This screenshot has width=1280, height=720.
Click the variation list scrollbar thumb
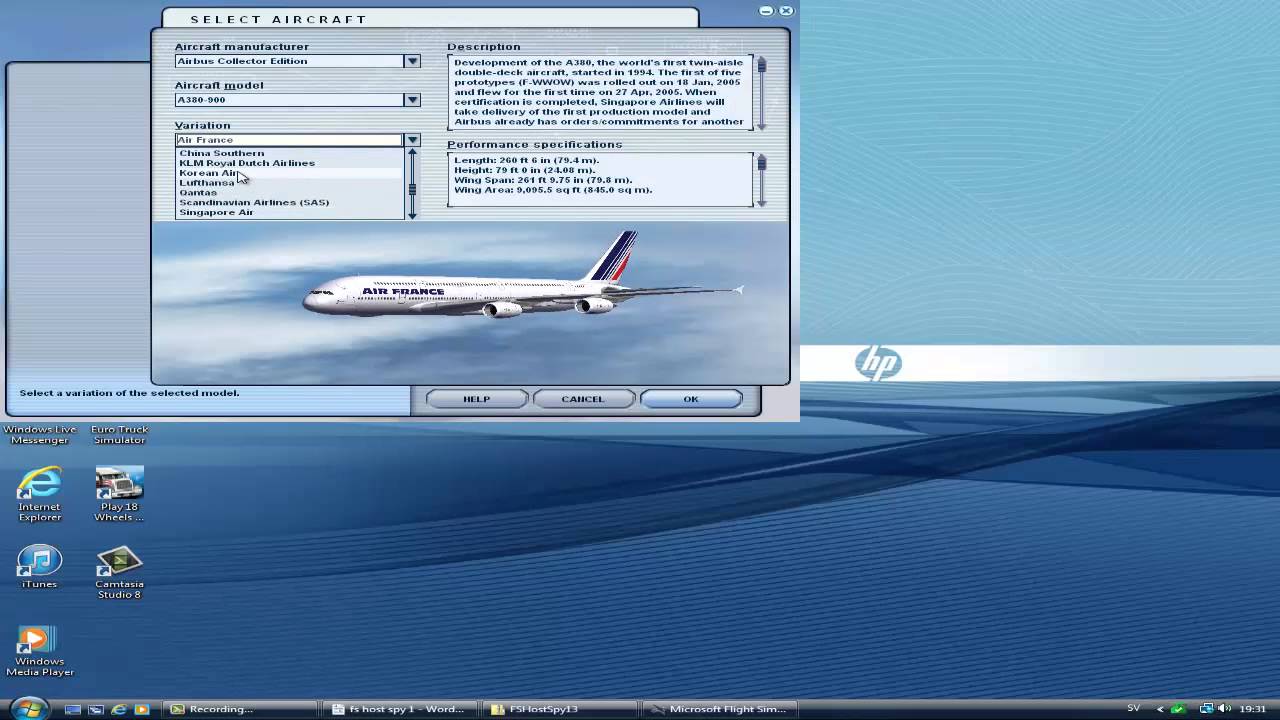point(412,190)
